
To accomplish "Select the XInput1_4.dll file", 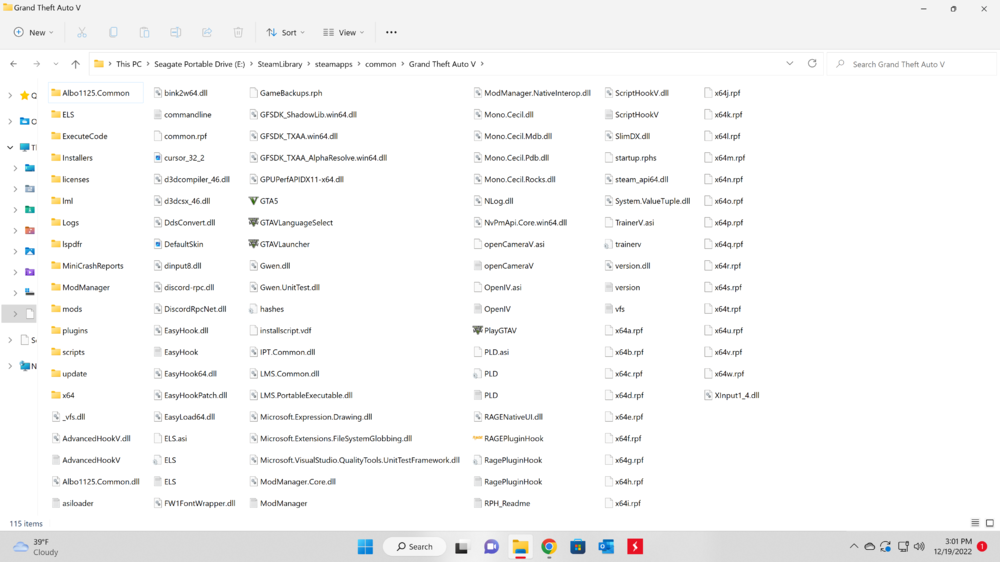I will (732, 396).
